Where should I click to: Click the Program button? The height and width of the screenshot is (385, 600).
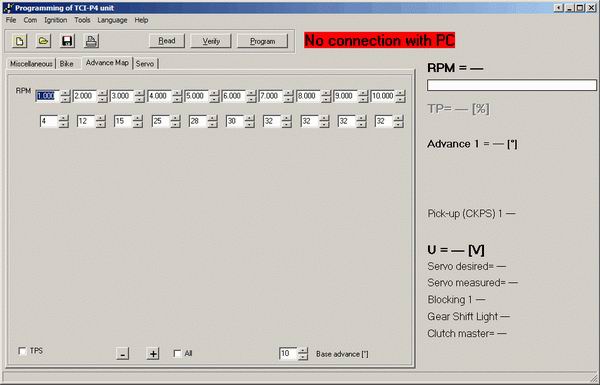(x=262, y=41)
